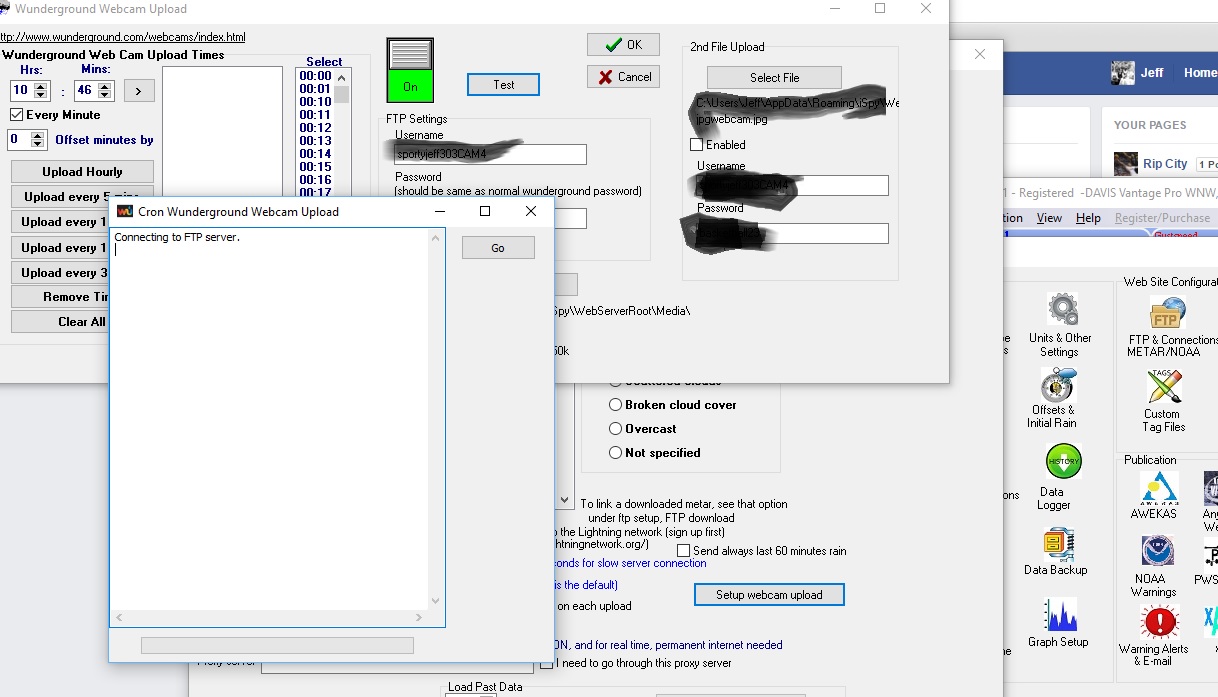
Task: Select 00:16 in the time list
Action: click(x=315, y=180)
